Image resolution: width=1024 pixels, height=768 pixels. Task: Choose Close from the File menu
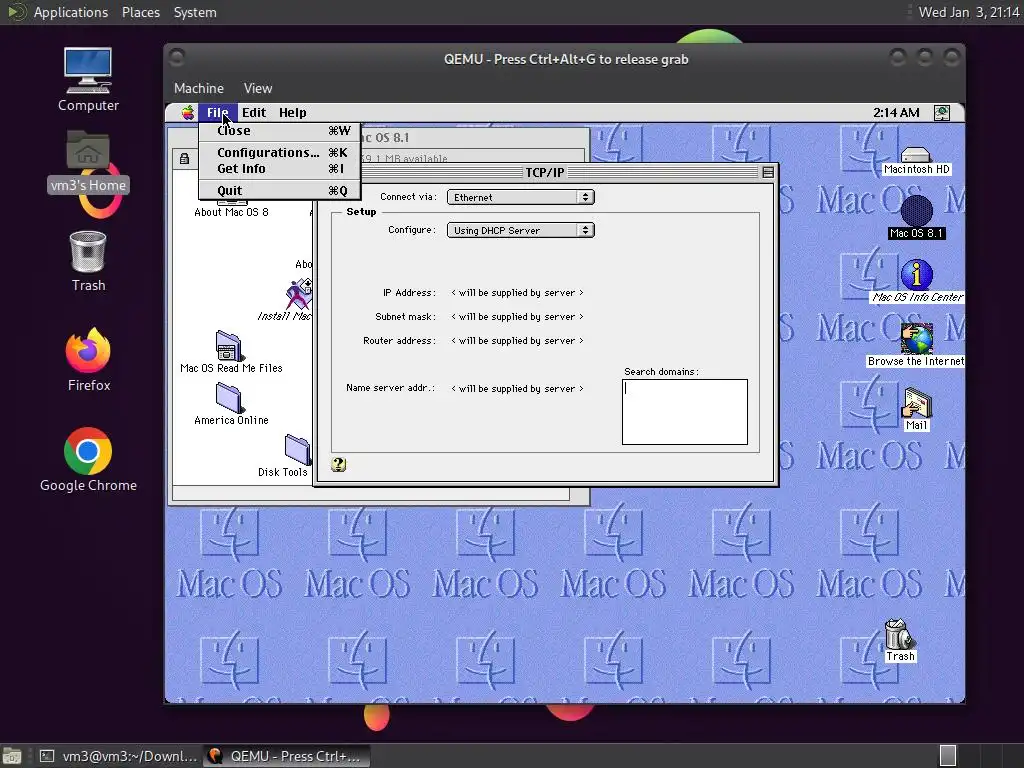click(279, 131)
